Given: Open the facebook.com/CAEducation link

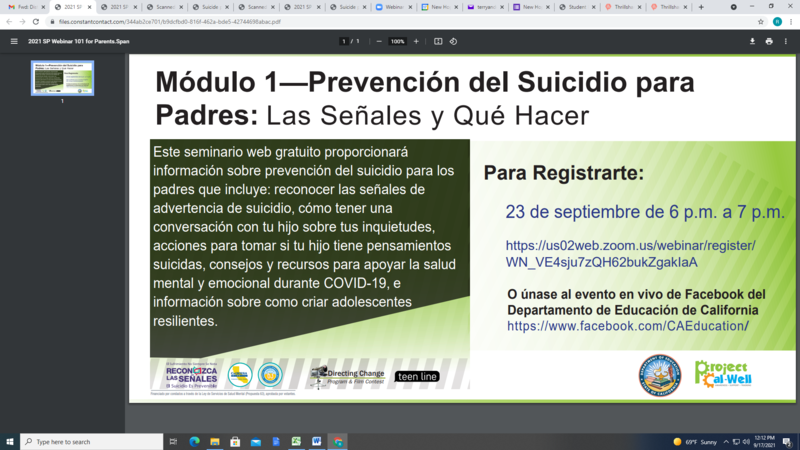Looking at the screenshot, I should point(628,326).
